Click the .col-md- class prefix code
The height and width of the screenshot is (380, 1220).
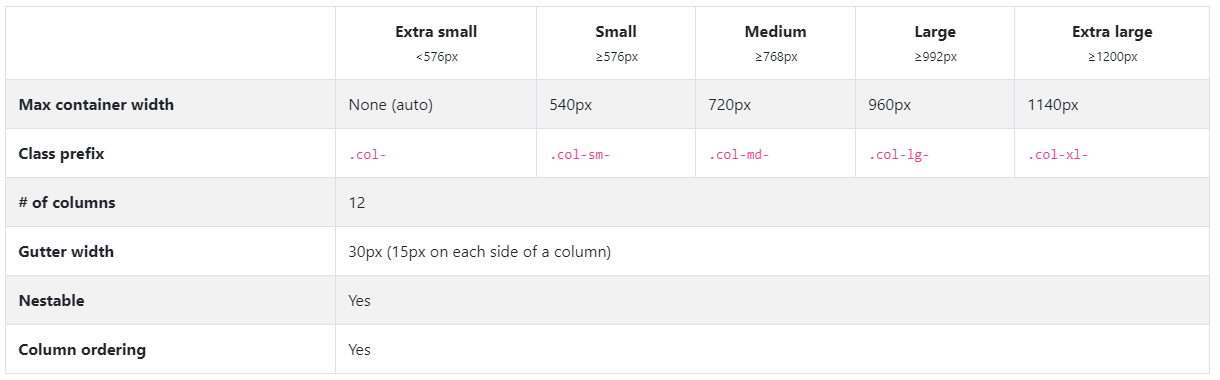tap(739, 155)
